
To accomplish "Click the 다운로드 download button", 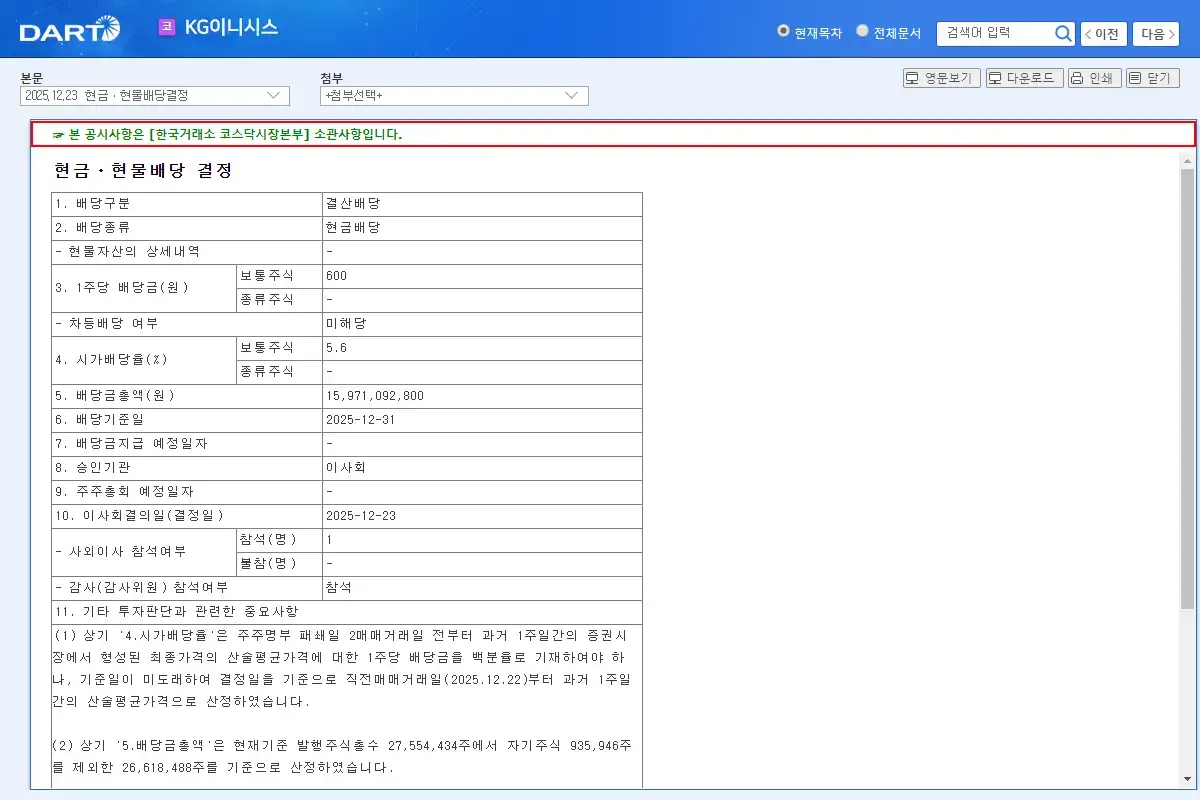I will [x=1024, y=78].
